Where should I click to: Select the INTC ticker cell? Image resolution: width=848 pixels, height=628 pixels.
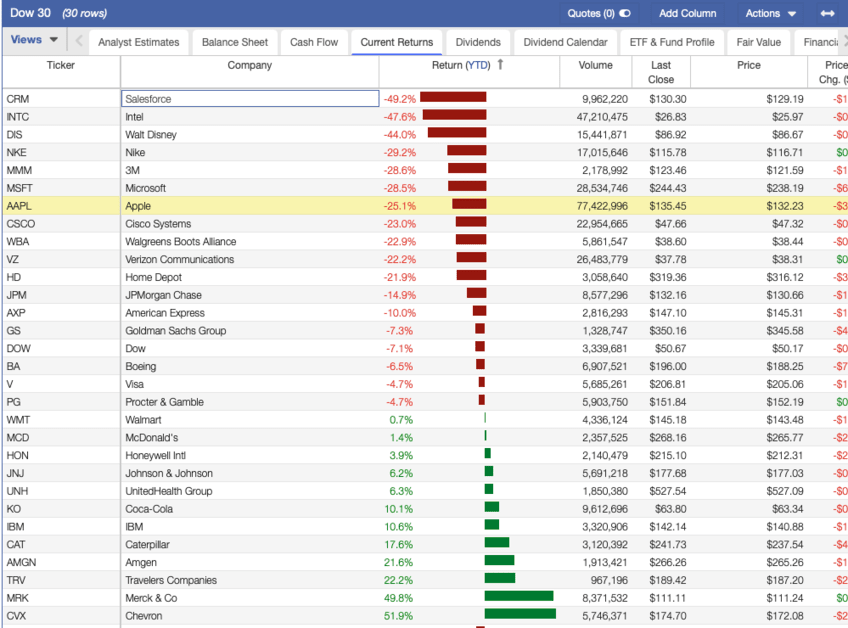(x=61, y=117)
